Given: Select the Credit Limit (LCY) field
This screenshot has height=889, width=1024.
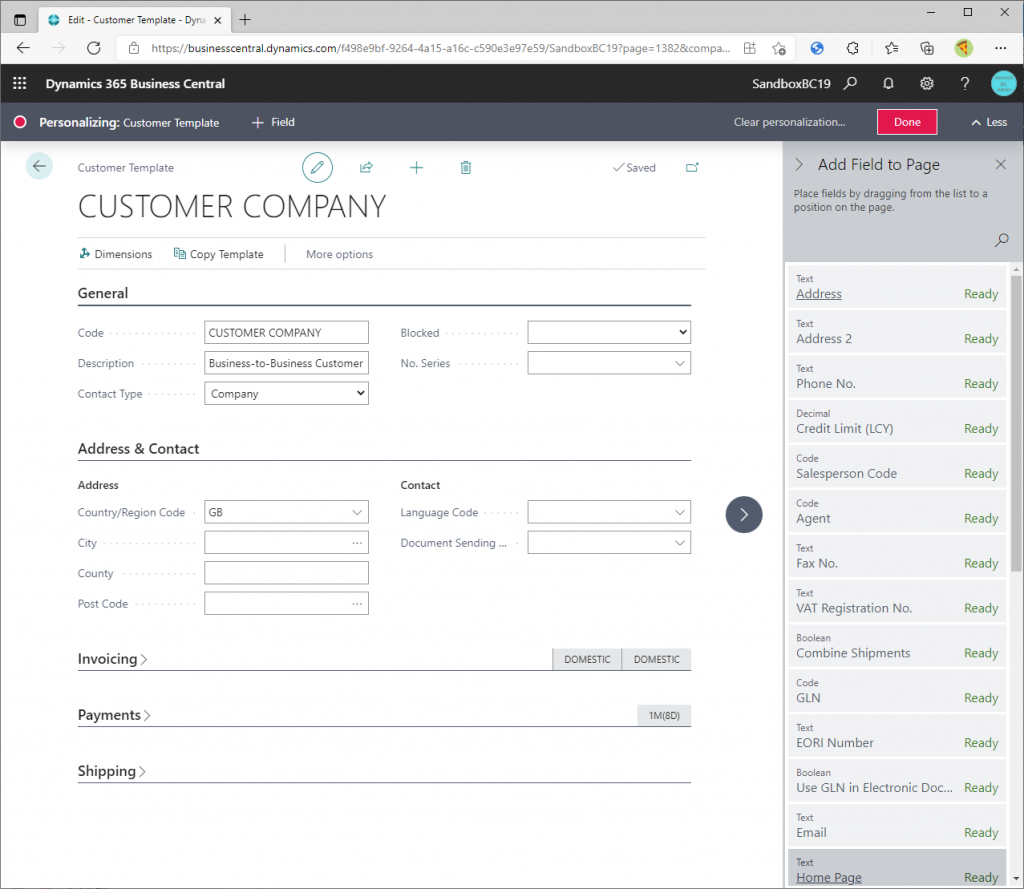Looking at the screenshot, I should [x=897, y=421].
